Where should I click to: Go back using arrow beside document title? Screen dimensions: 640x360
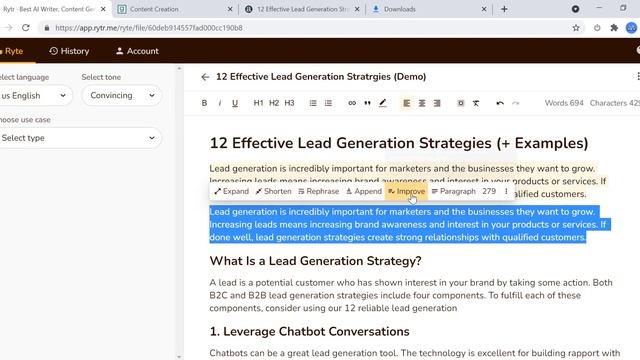click(x=205, y=77)
